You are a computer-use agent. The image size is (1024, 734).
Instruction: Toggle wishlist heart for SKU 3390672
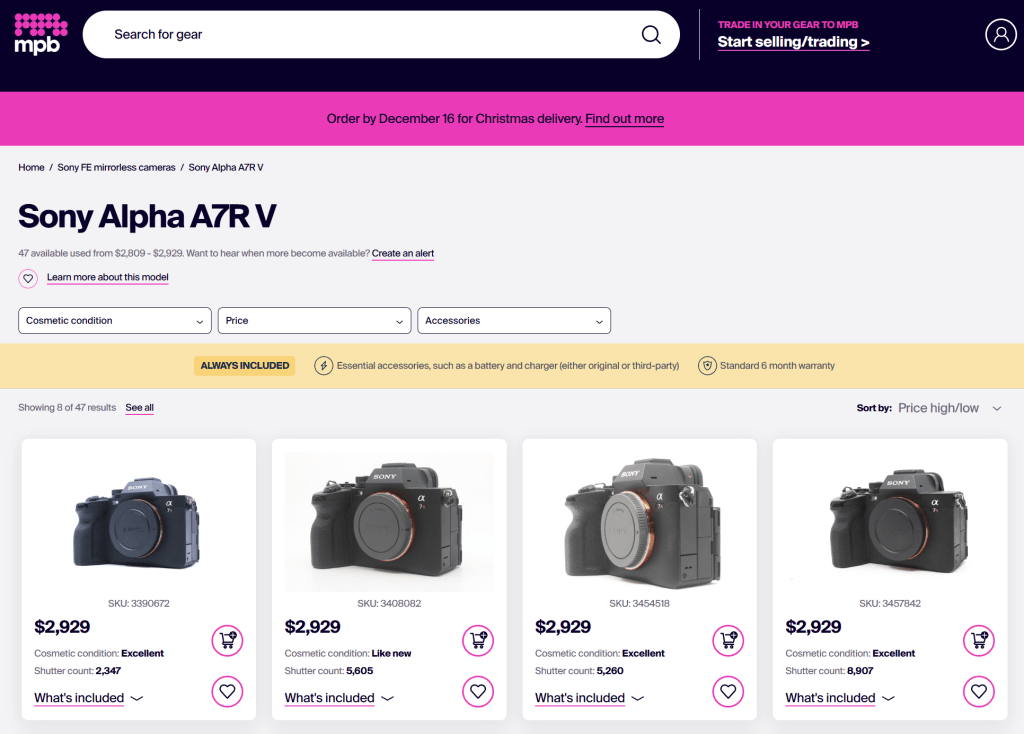tap(227, 691)
